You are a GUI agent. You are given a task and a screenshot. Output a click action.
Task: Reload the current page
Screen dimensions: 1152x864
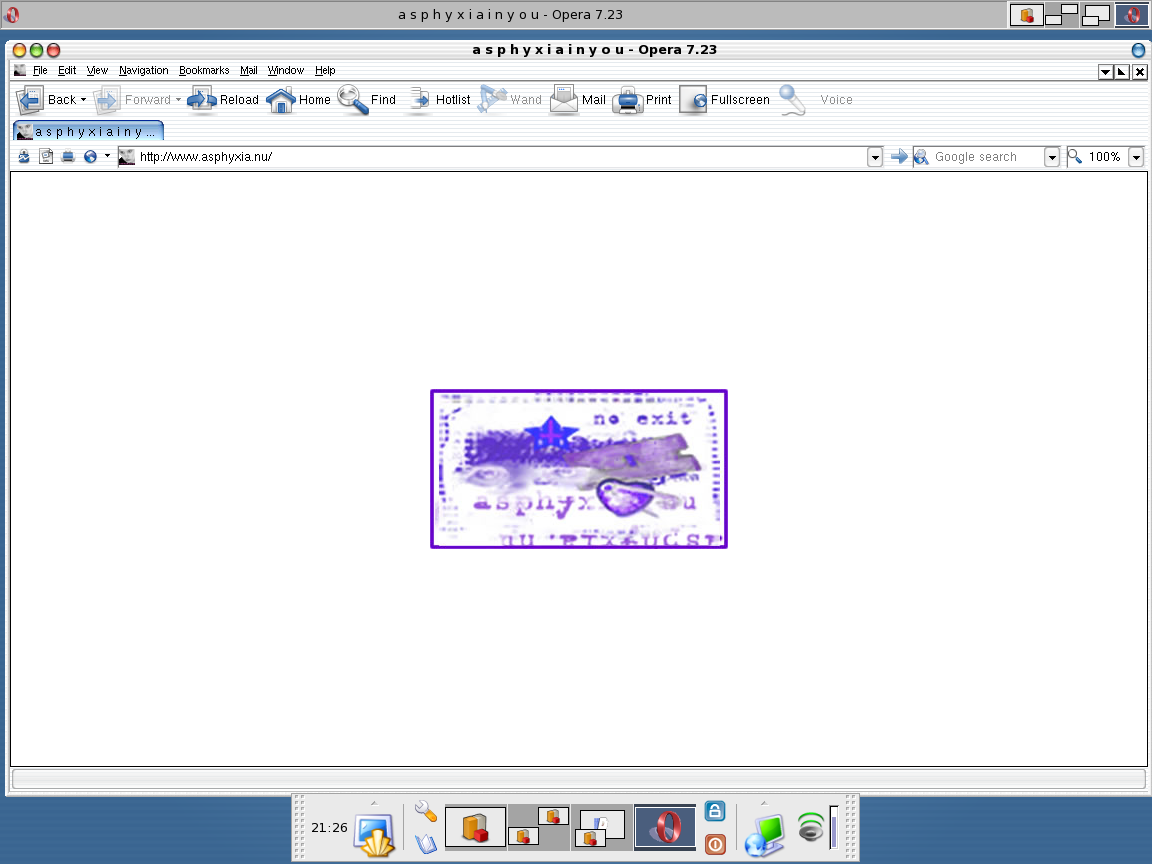pyautogui.click(x=223, y=99)
